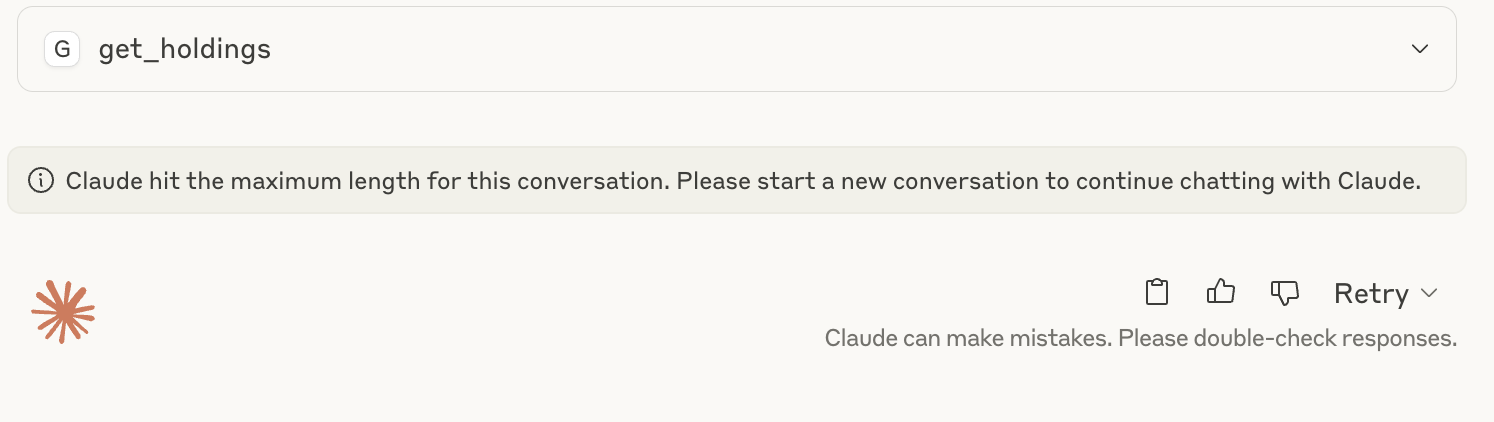Screen dimensions: 1494x422
Task: Click "Please double-check responses" text
Action: pos(1287,339)
